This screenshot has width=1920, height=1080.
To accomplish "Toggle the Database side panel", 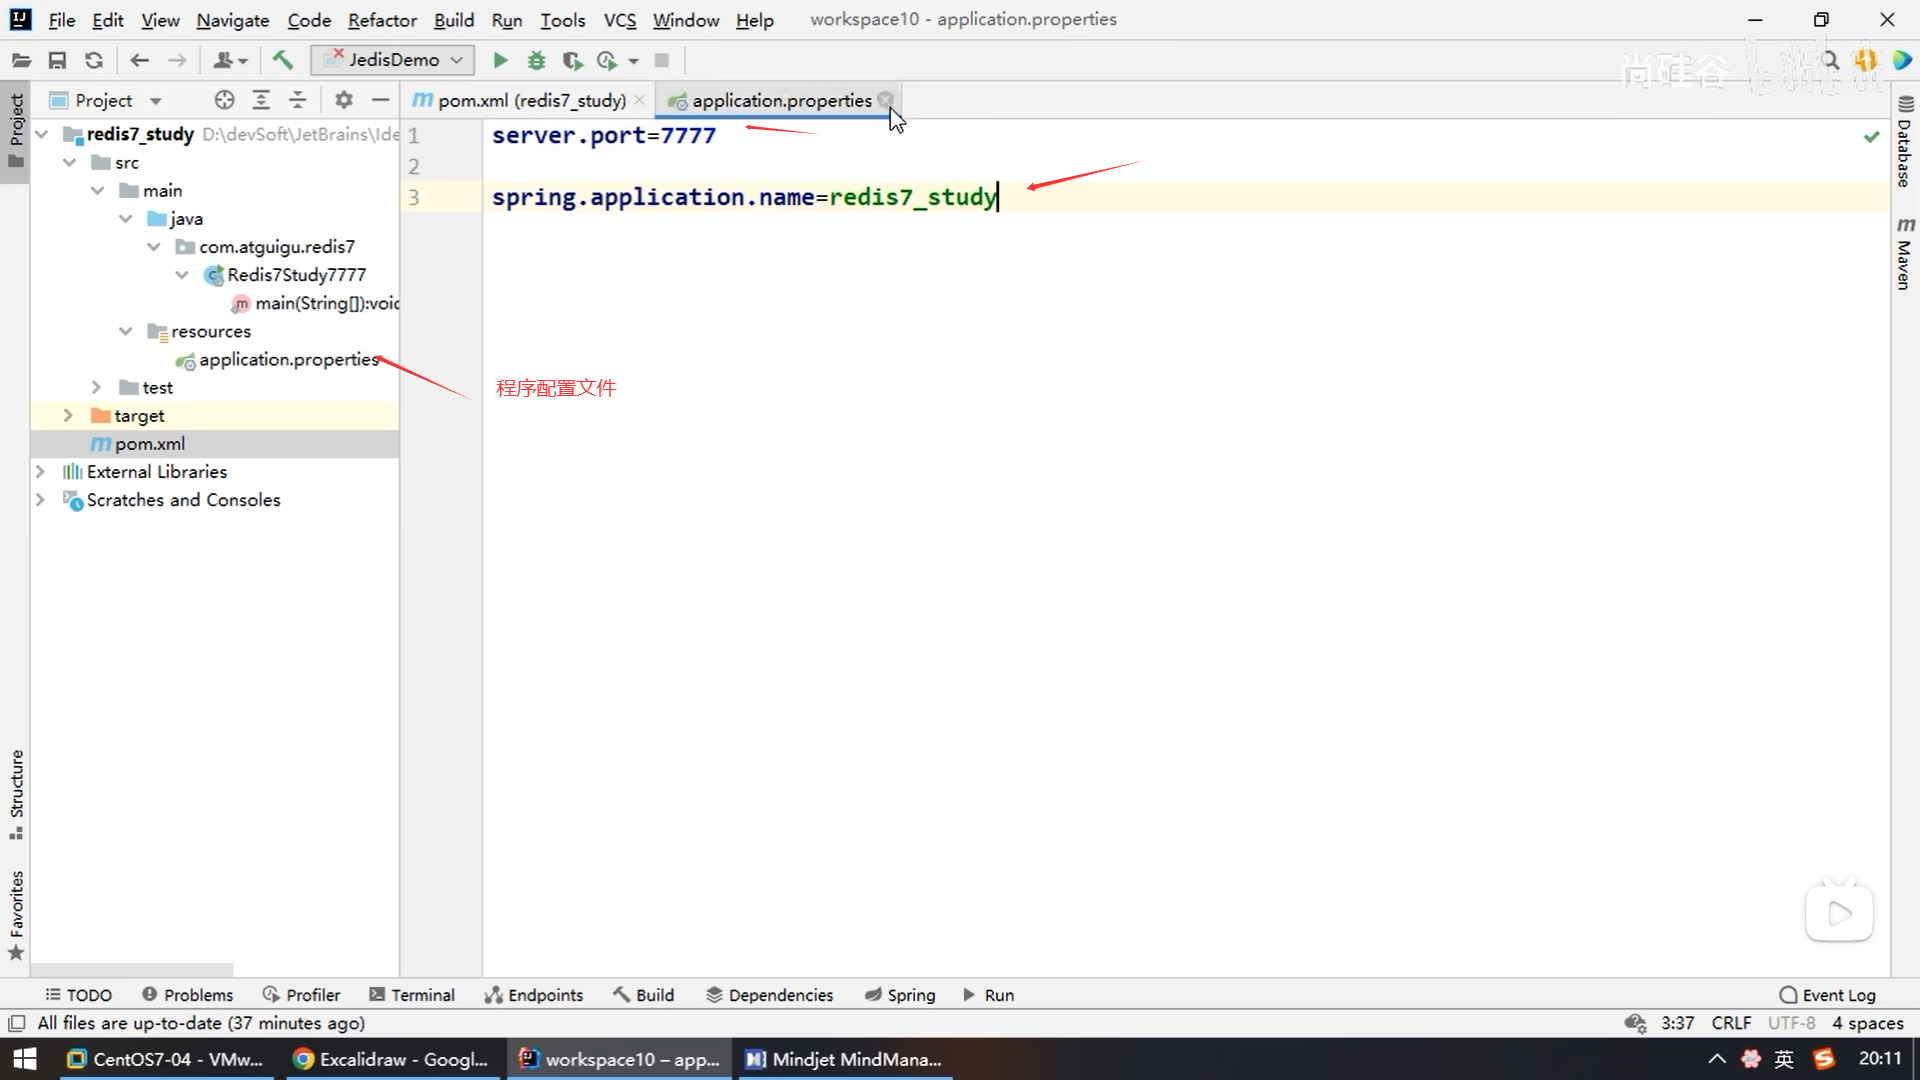I will tap(1905, 142).
